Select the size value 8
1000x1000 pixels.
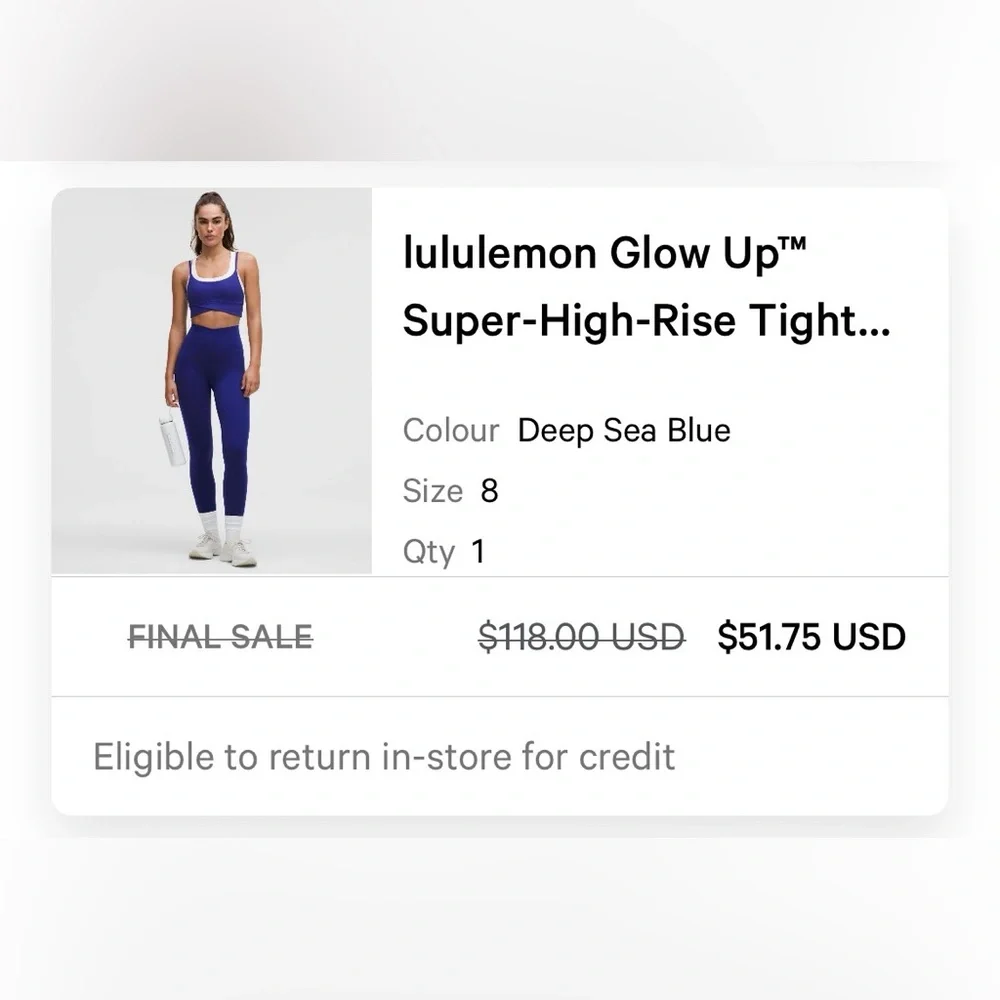coord(489,491)
